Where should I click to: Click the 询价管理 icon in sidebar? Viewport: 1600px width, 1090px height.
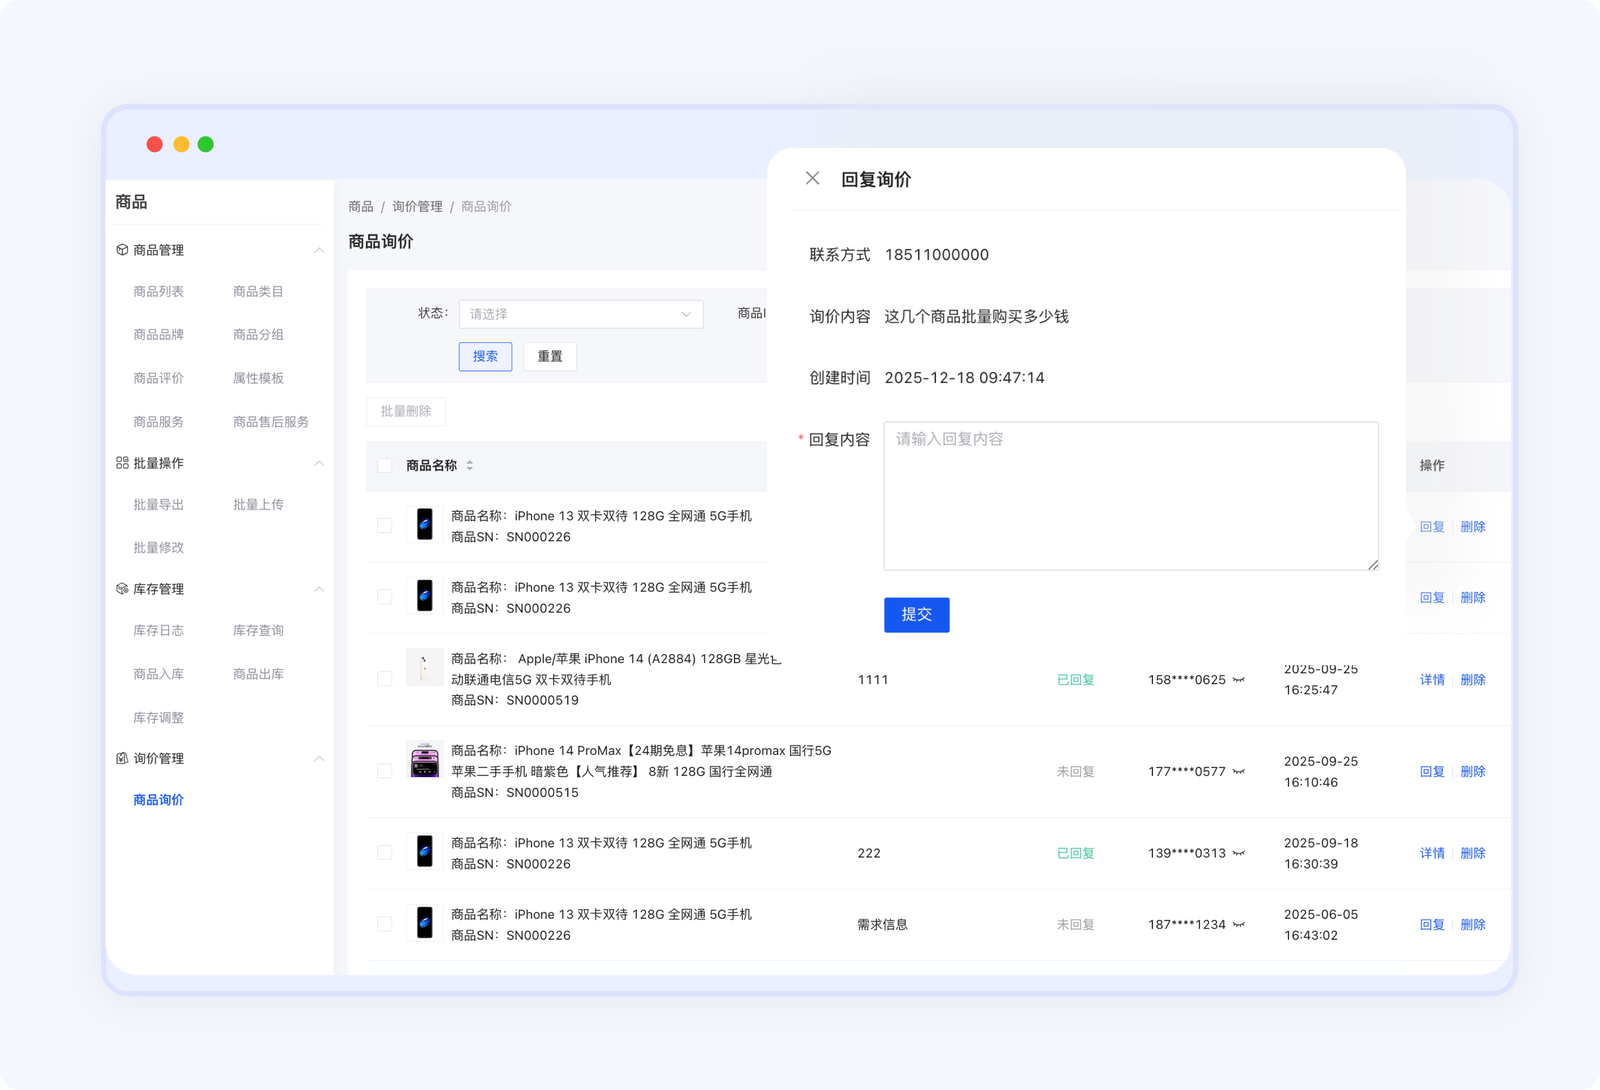pos(122,758)
